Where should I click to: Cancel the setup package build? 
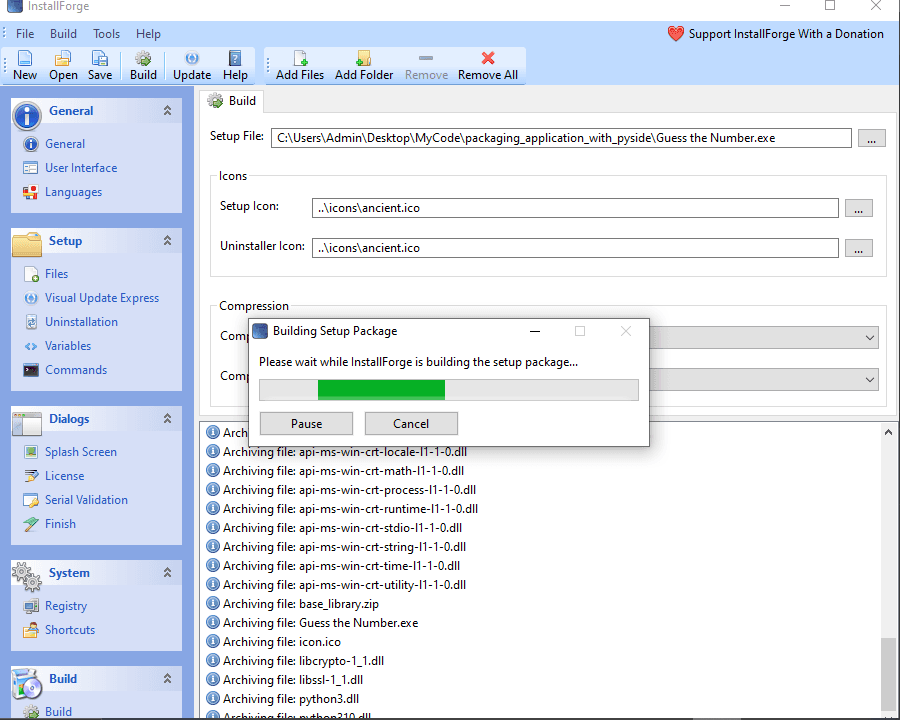pyautogui.click(x=411, y=423)
